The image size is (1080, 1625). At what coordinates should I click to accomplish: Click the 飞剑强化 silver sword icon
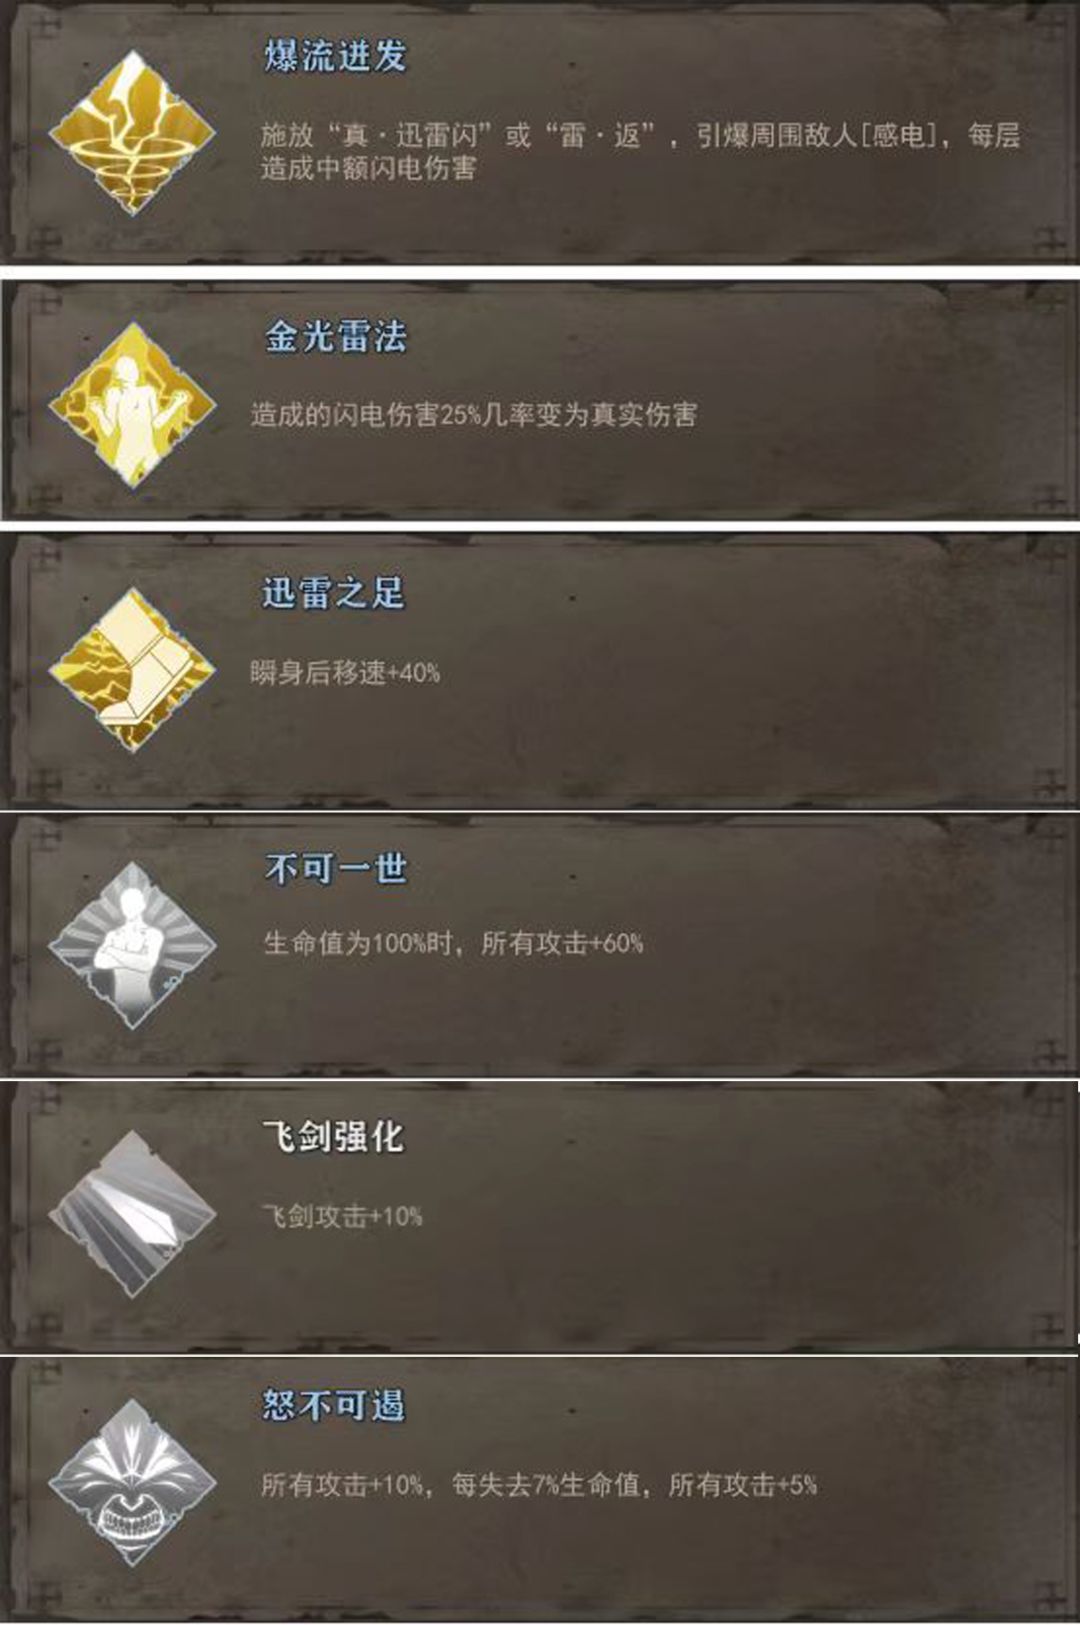click(132, 1214)
